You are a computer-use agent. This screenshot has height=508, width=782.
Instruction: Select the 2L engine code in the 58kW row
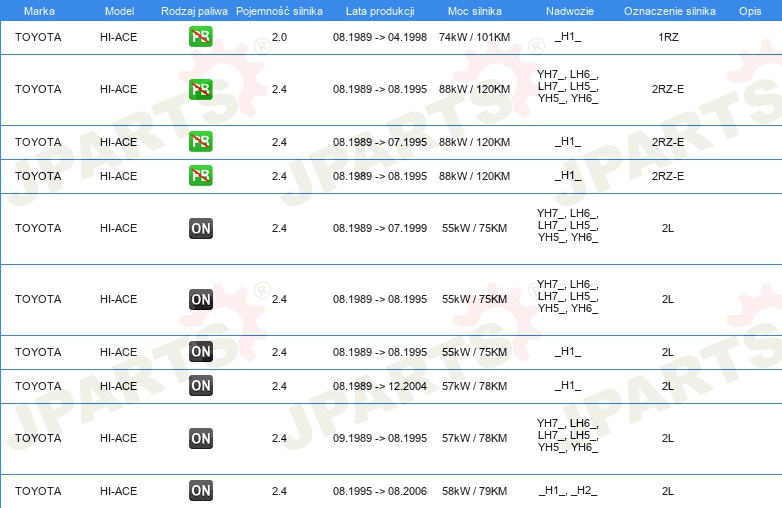[x=668, y=491]
